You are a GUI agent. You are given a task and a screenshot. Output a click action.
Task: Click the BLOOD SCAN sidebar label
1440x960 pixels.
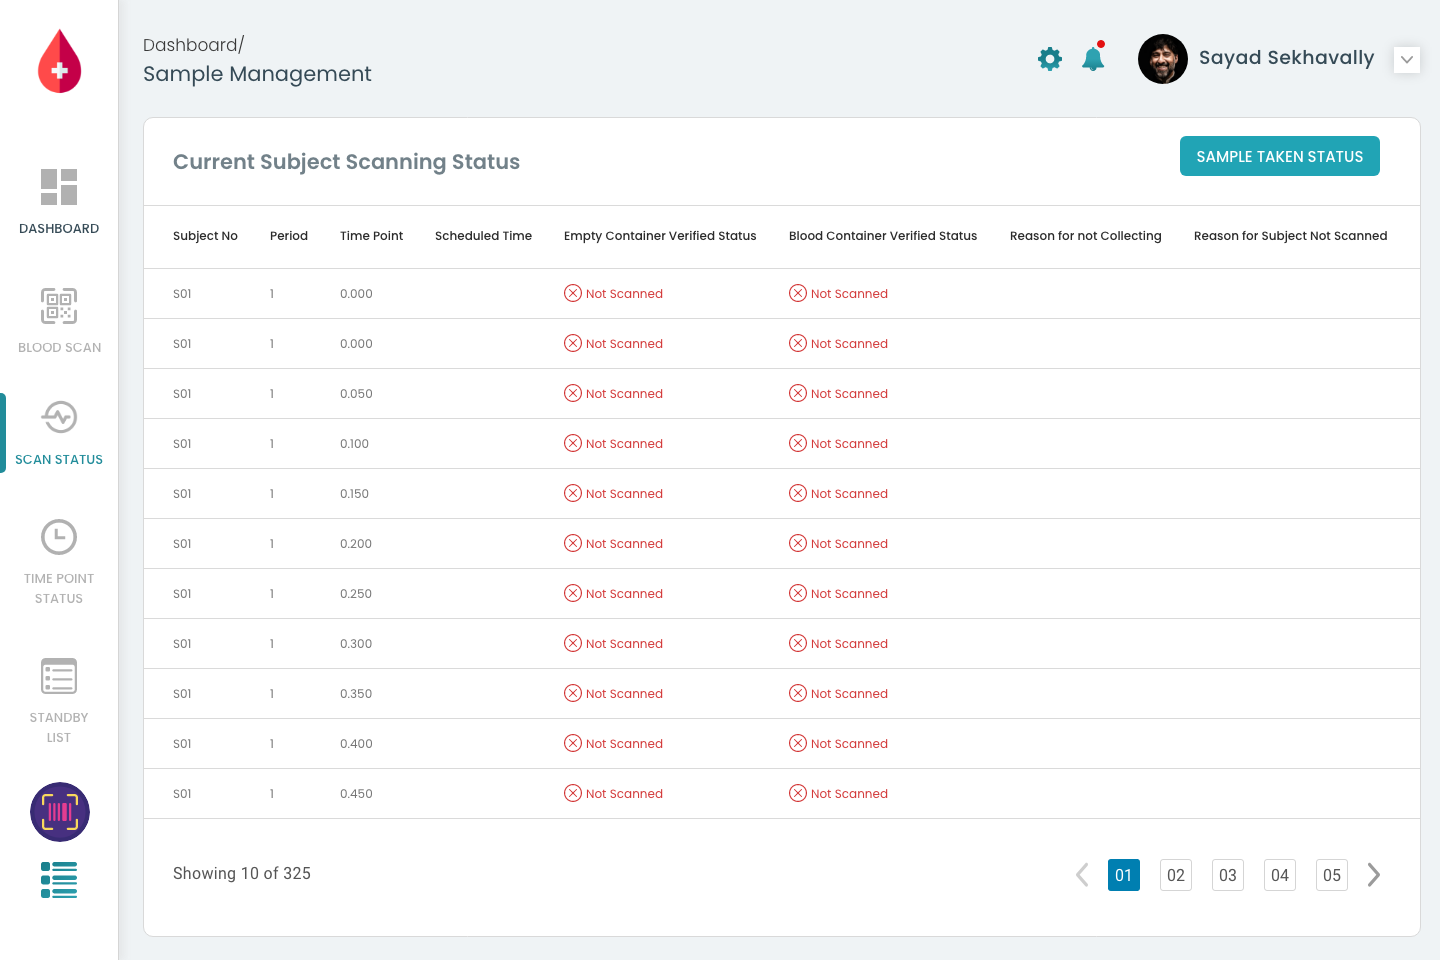[59, 347]
